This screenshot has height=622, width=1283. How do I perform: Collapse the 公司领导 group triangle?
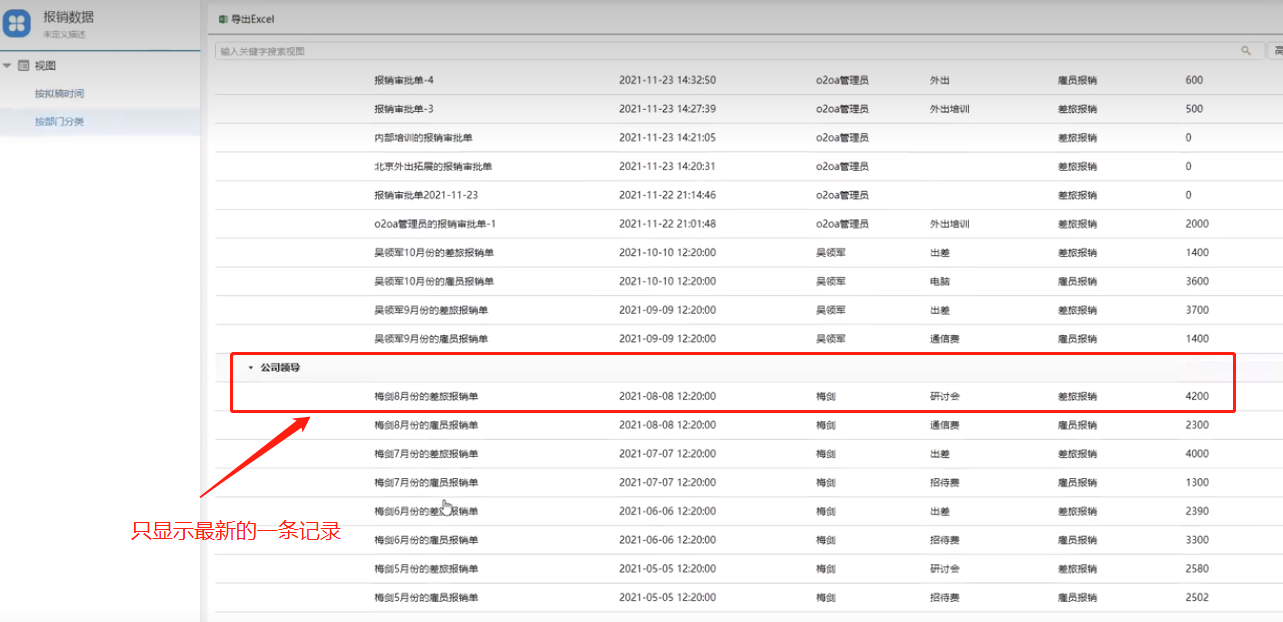[x=251, y=368]
